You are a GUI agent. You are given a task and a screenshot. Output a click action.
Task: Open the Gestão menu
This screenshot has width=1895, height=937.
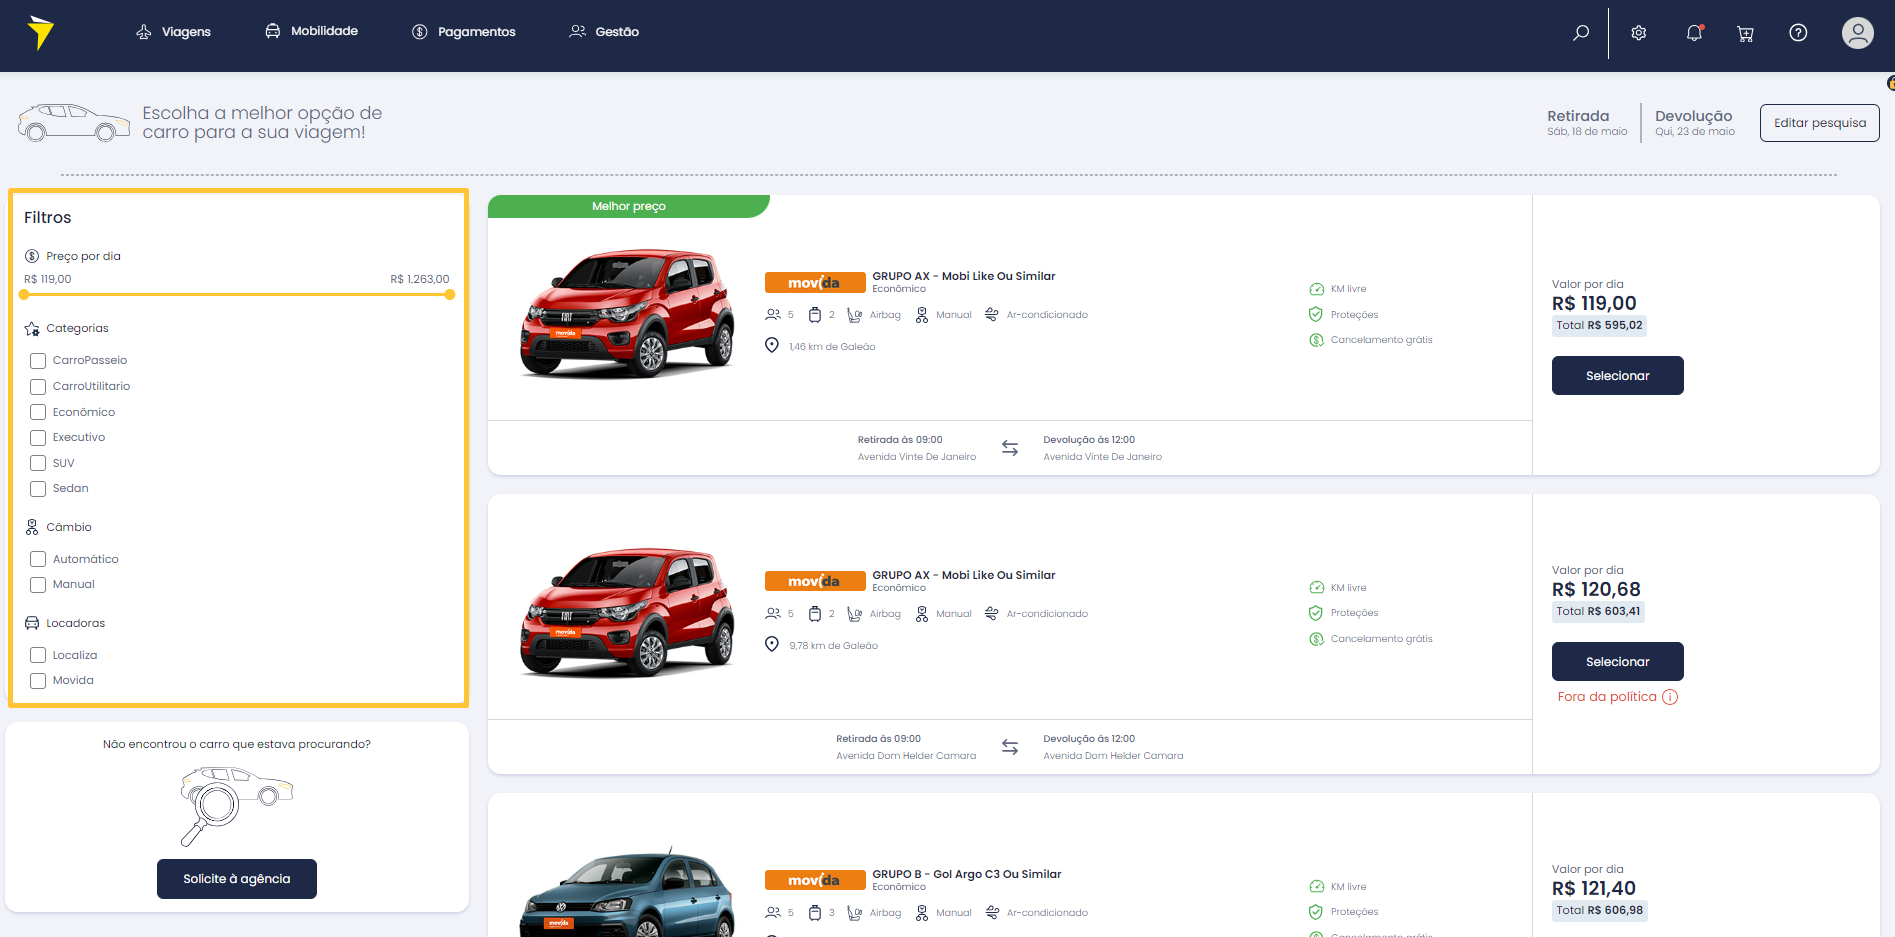(x=604, y=32)
